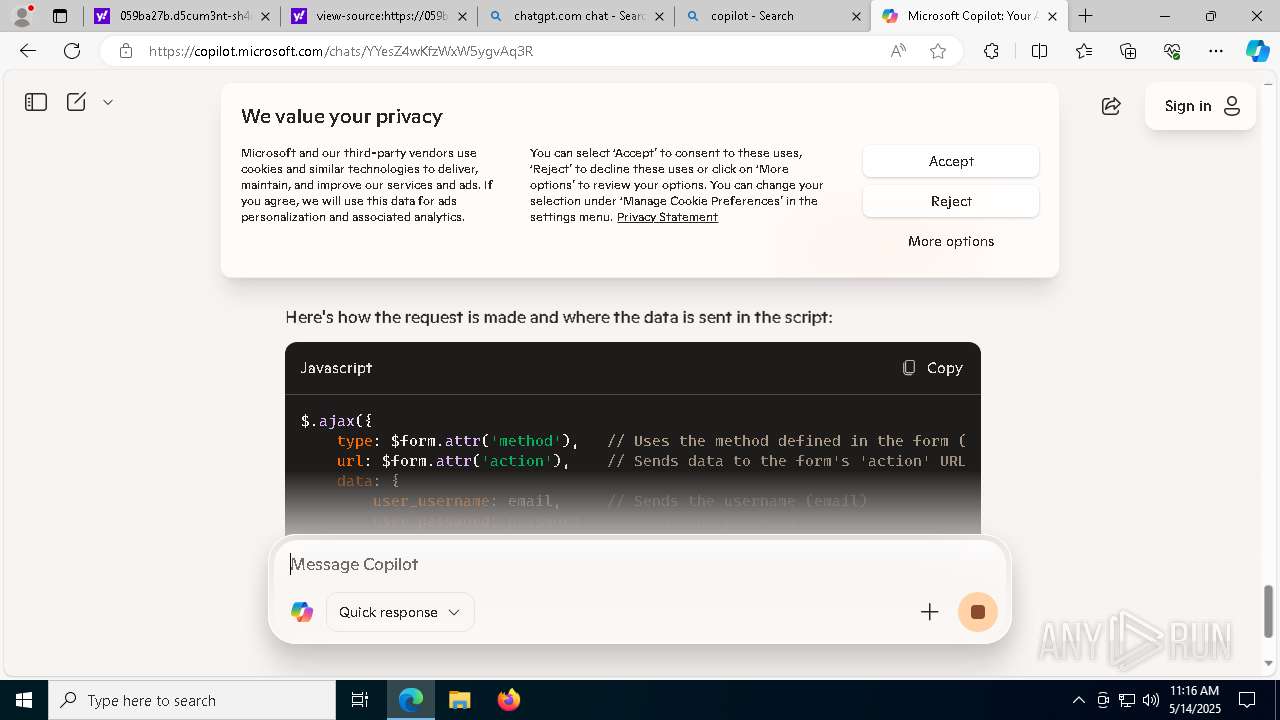Screen dimensions: 1280x720
Task: Open the Settings and more menu
Action: 1216,51
